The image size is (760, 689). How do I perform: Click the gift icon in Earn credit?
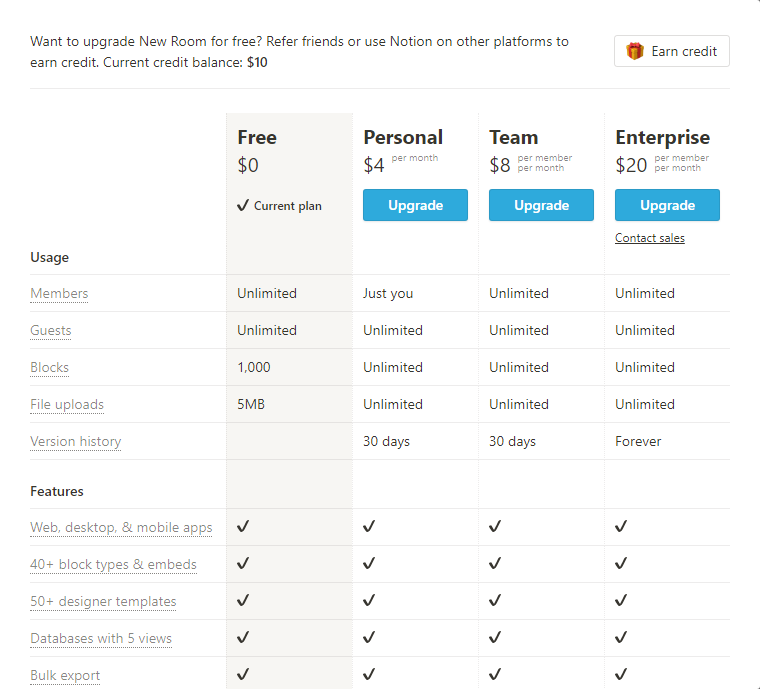[634, 51]
